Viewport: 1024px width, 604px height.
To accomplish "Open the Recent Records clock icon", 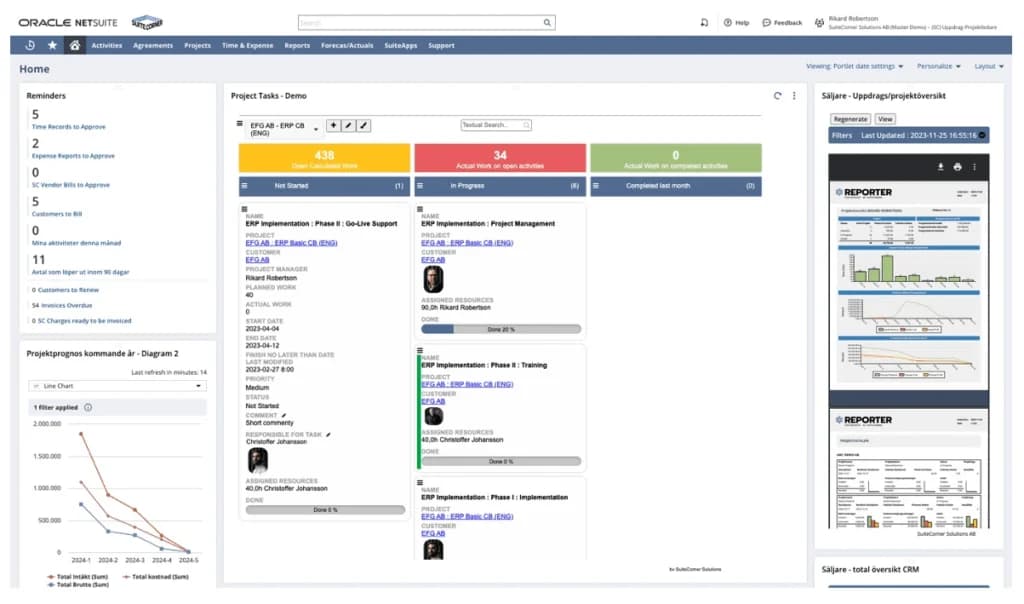I will point(30,45).
